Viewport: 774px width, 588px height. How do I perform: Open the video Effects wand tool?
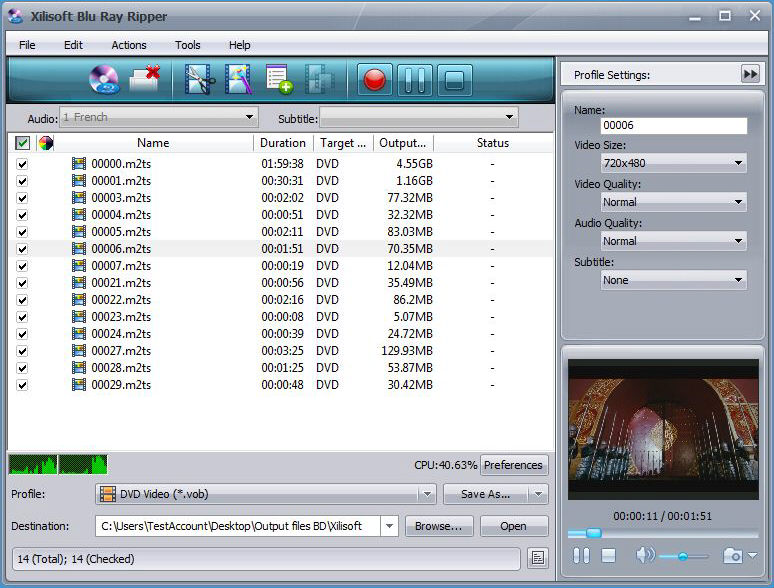(x=239, y=79)
